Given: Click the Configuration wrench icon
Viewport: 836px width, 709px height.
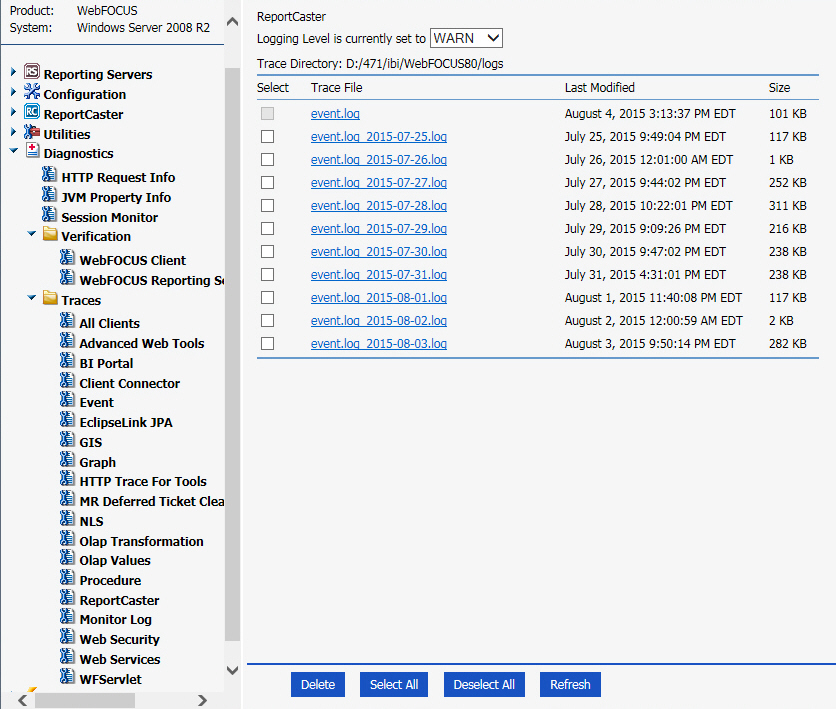Looking at the screenshot, I should click(x=32, y=91).
